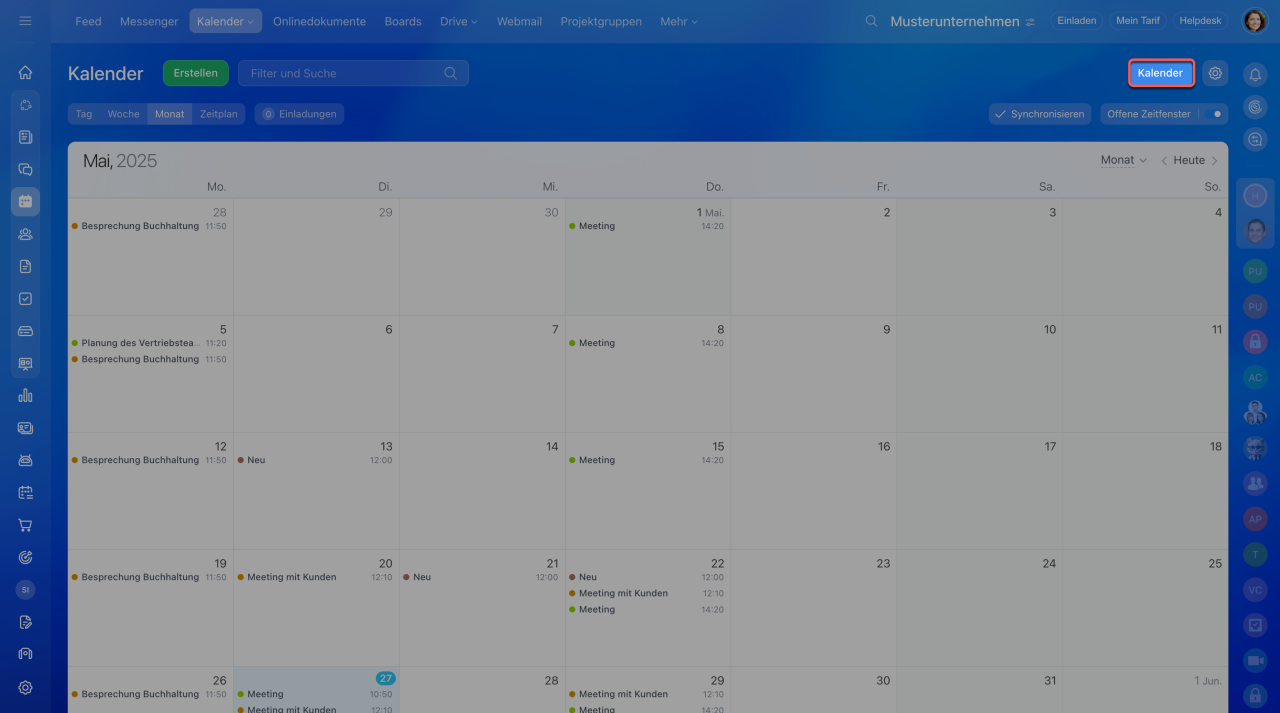Open the workgroups people icon in sidebar

(x=25, y=234)
